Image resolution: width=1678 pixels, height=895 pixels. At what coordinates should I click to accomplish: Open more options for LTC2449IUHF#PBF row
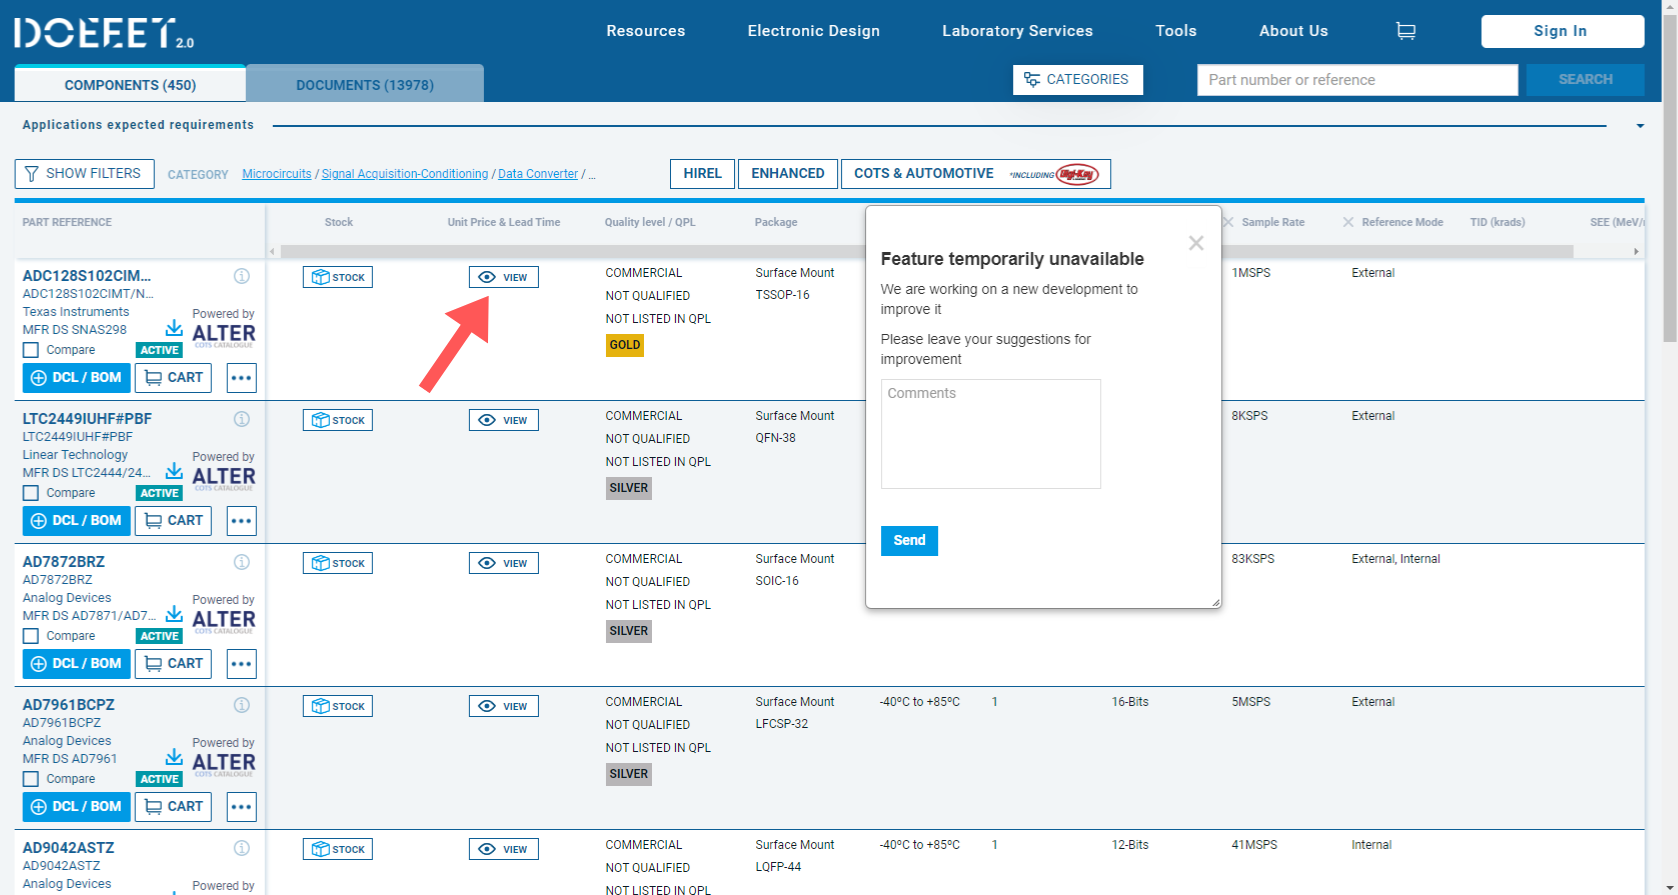coord(242,521)
